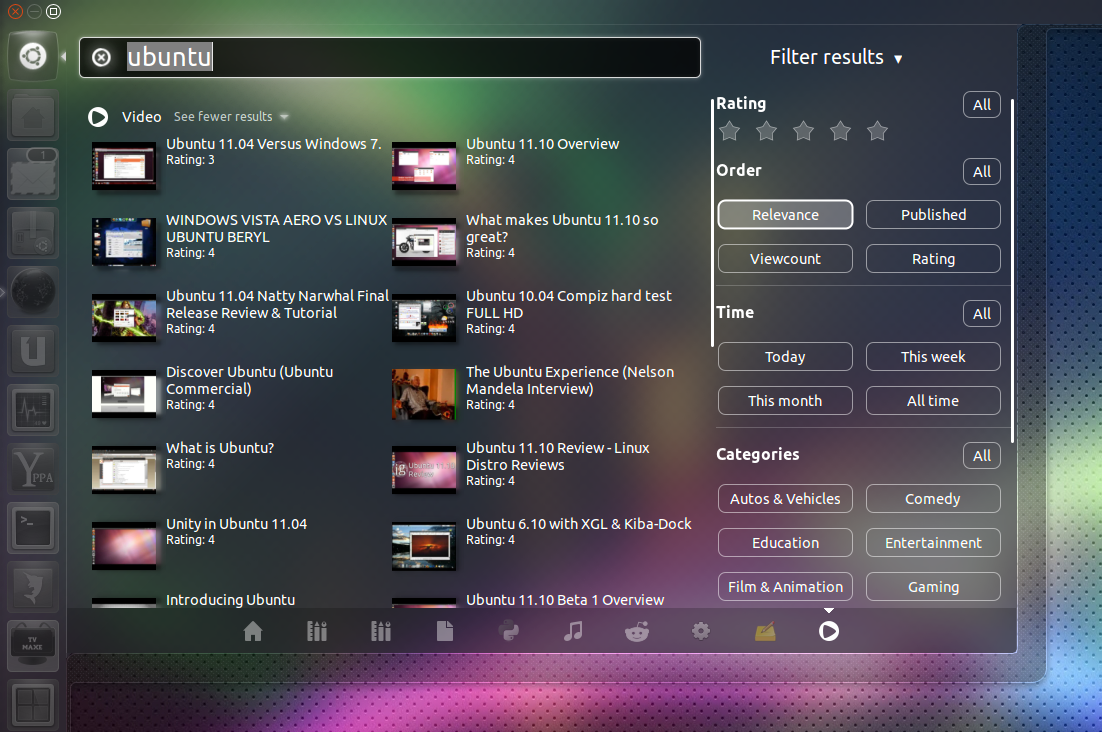Open "Ubuntu 11.04 Natty Narwhal Final Release Review"
The image size is (1102, 732).
tap(277, 304)
